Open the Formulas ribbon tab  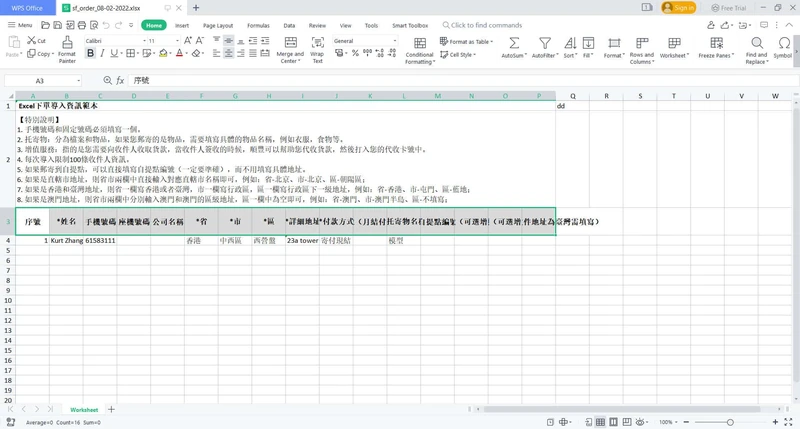tap(258, 26)
